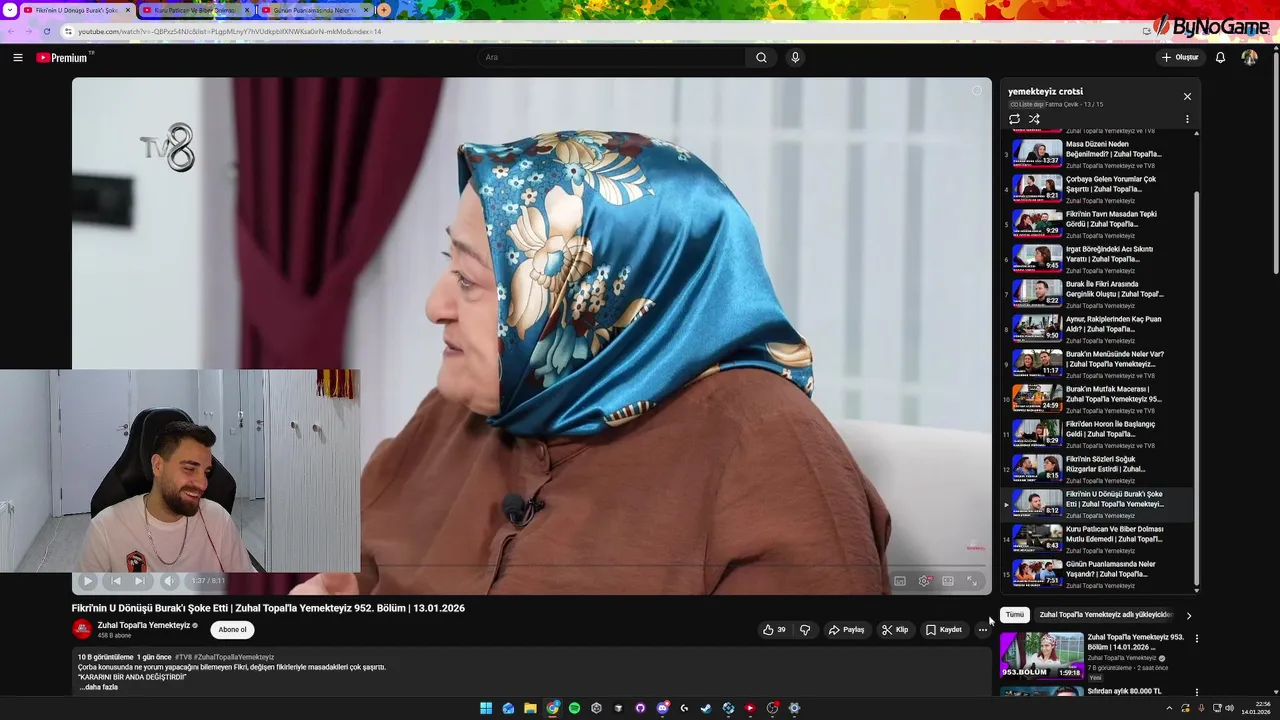The width and height of the screenshot is (1280, 720).
Task: Skip to previous video in player
Action: (x=116, y=580)
